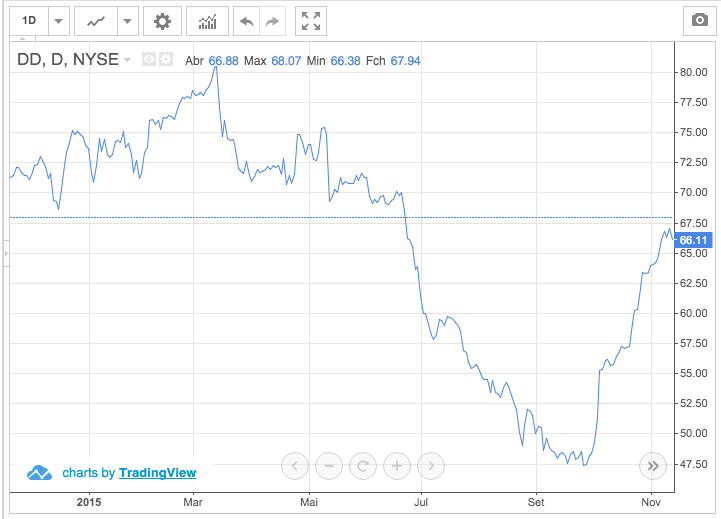Take a chart snapshot with the camera

coord(699,20)
